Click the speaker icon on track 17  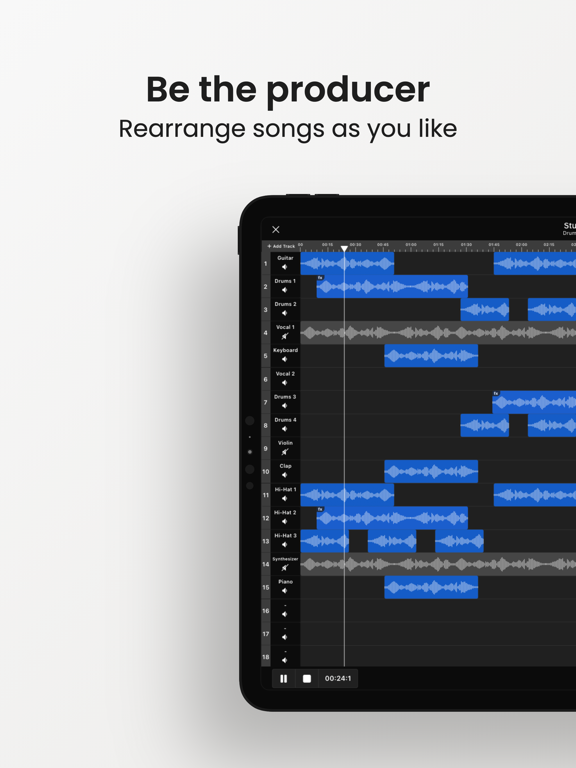tap(285, 637)
